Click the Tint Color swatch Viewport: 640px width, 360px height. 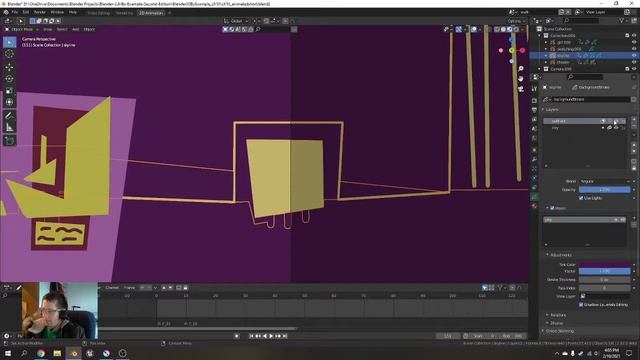(x=604, y=264)
